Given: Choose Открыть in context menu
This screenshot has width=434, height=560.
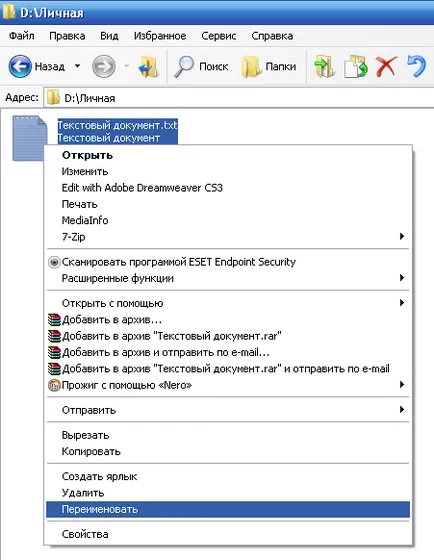Looking at the screenshot, I should tap(228, 155).
